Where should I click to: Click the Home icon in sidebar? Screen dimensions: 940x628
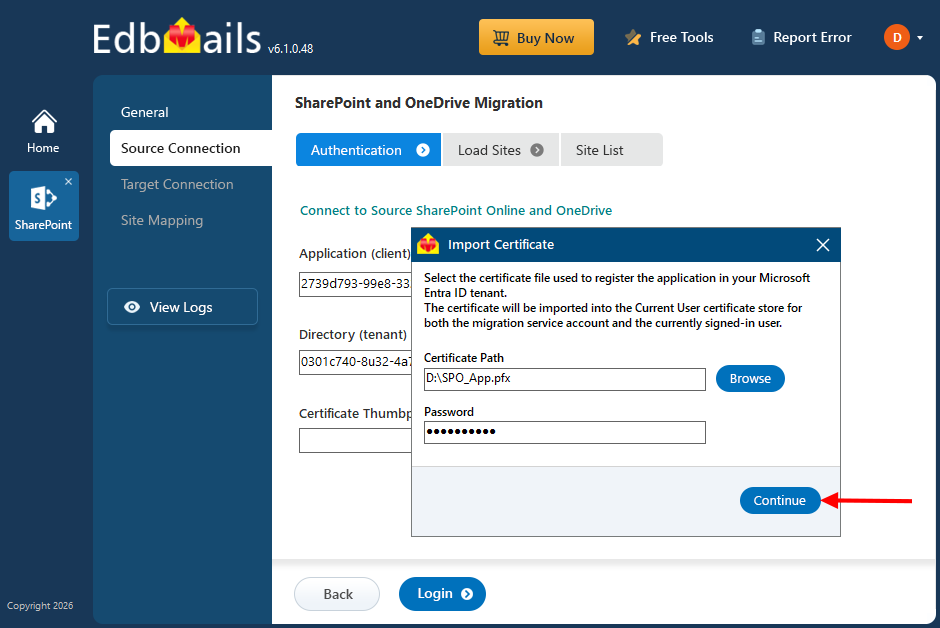[x=43, y=122]
